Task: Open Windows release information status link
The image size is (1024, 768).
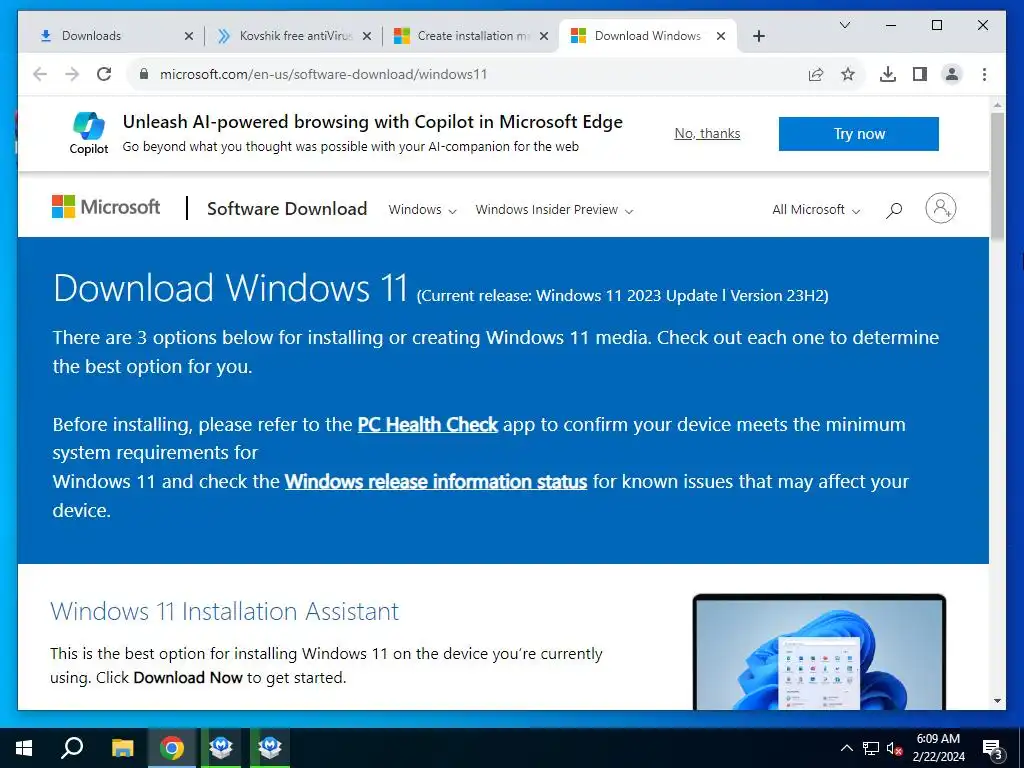Action: 436,481
